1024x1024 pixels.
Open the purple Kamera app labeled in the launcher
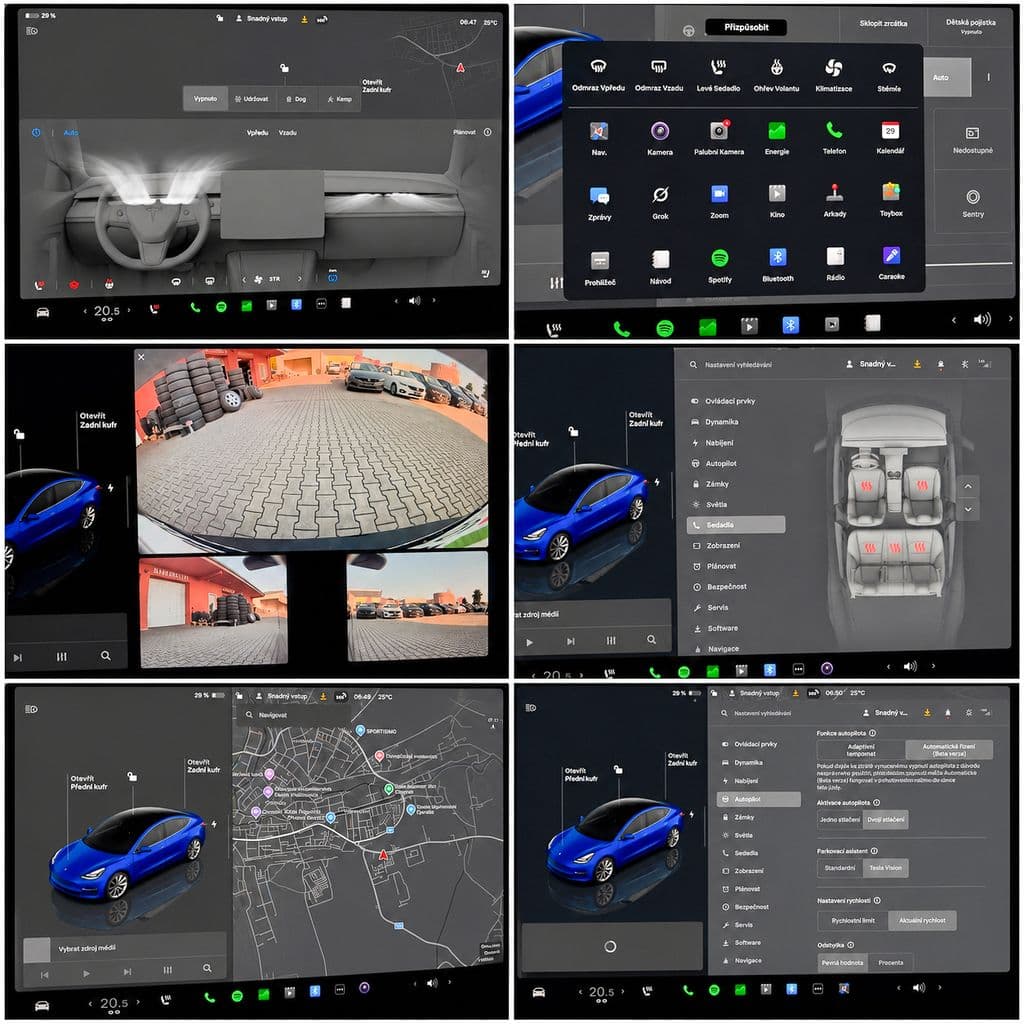point(660,138)
